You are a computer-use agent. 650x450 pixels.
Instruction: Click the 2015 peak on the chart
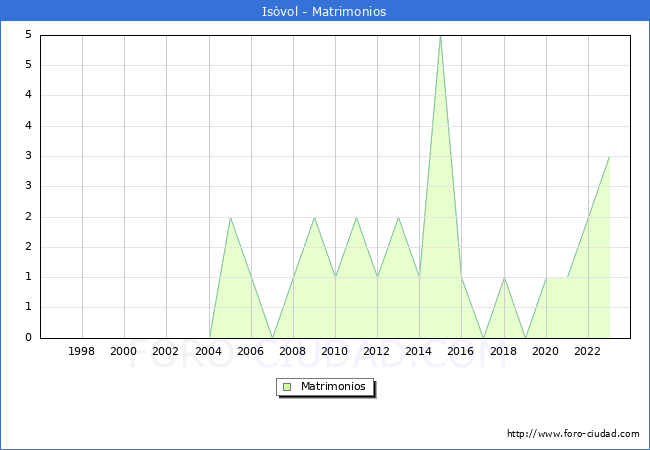(440, 36)
